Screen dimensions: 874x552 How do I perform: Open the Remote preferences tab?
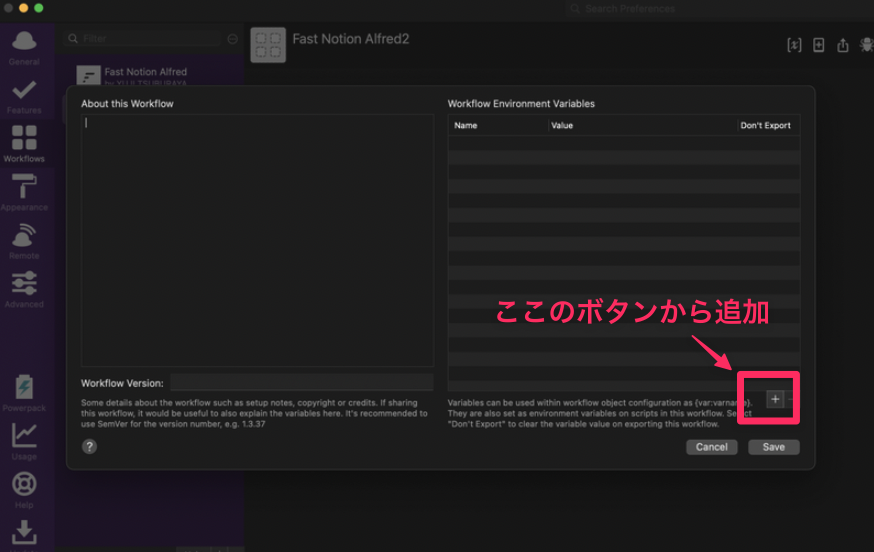pos(24,241)
